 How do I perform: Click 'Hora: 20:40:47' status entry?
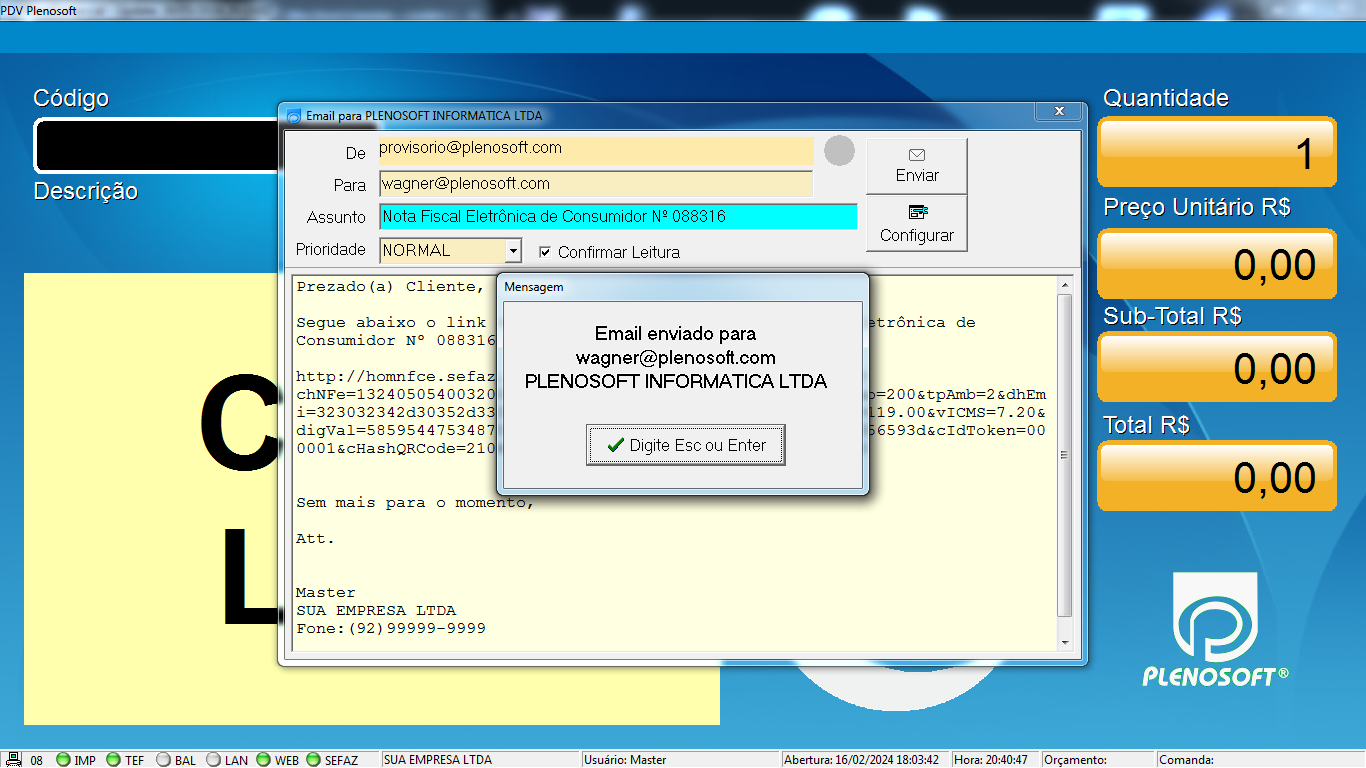[992, 760]
